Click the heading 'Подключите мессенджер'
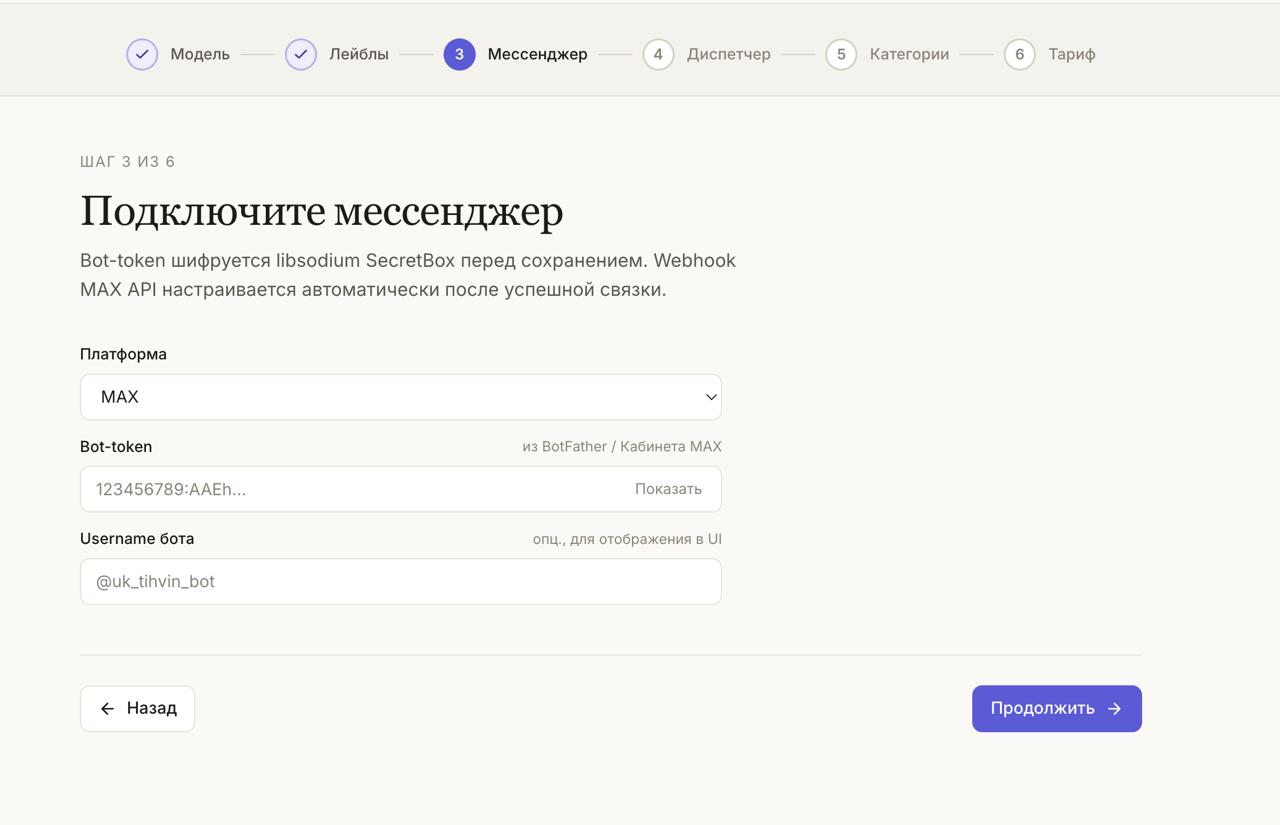 coord(322,211)
